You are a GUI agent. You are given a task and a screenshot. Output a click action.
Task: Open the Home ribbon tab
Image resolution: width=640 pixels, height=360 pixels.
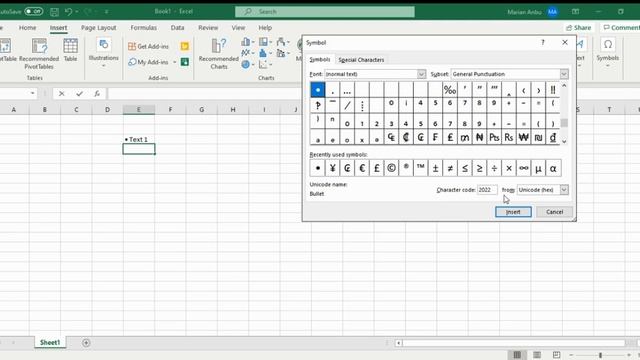coord(27,28)
